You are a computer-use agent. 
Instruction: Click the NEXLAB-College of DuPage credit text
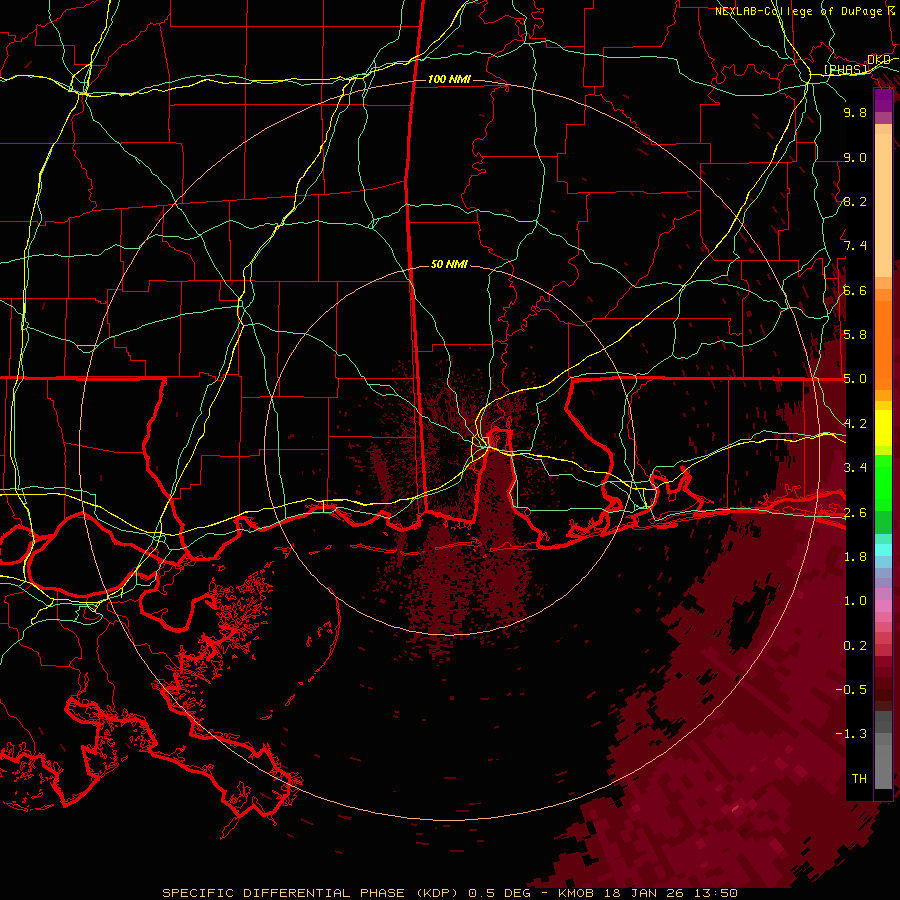[x=806, y=11]
